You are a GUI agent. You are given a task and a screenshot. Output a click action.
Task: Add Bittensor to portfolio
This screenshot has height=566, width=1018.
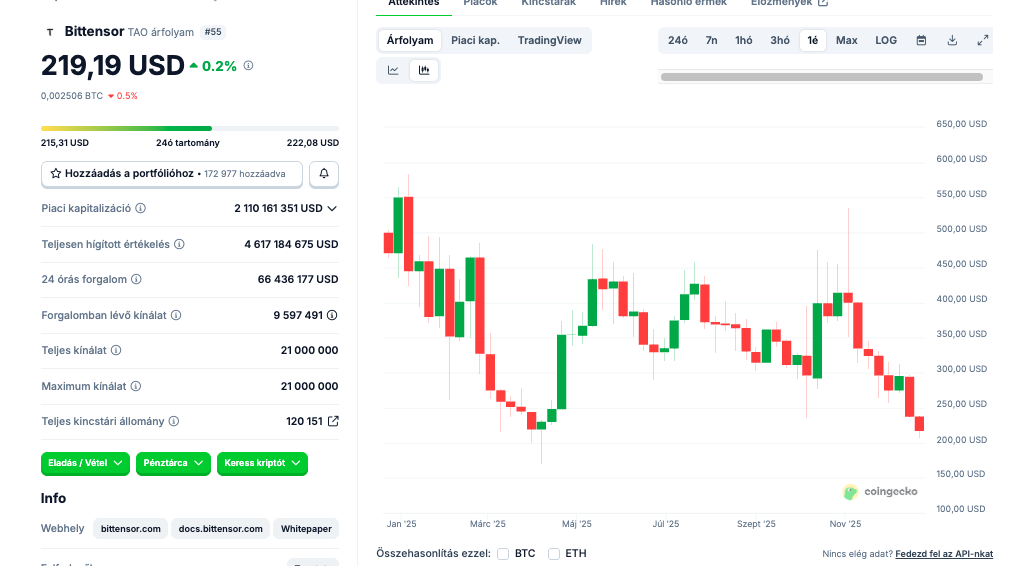171,174
